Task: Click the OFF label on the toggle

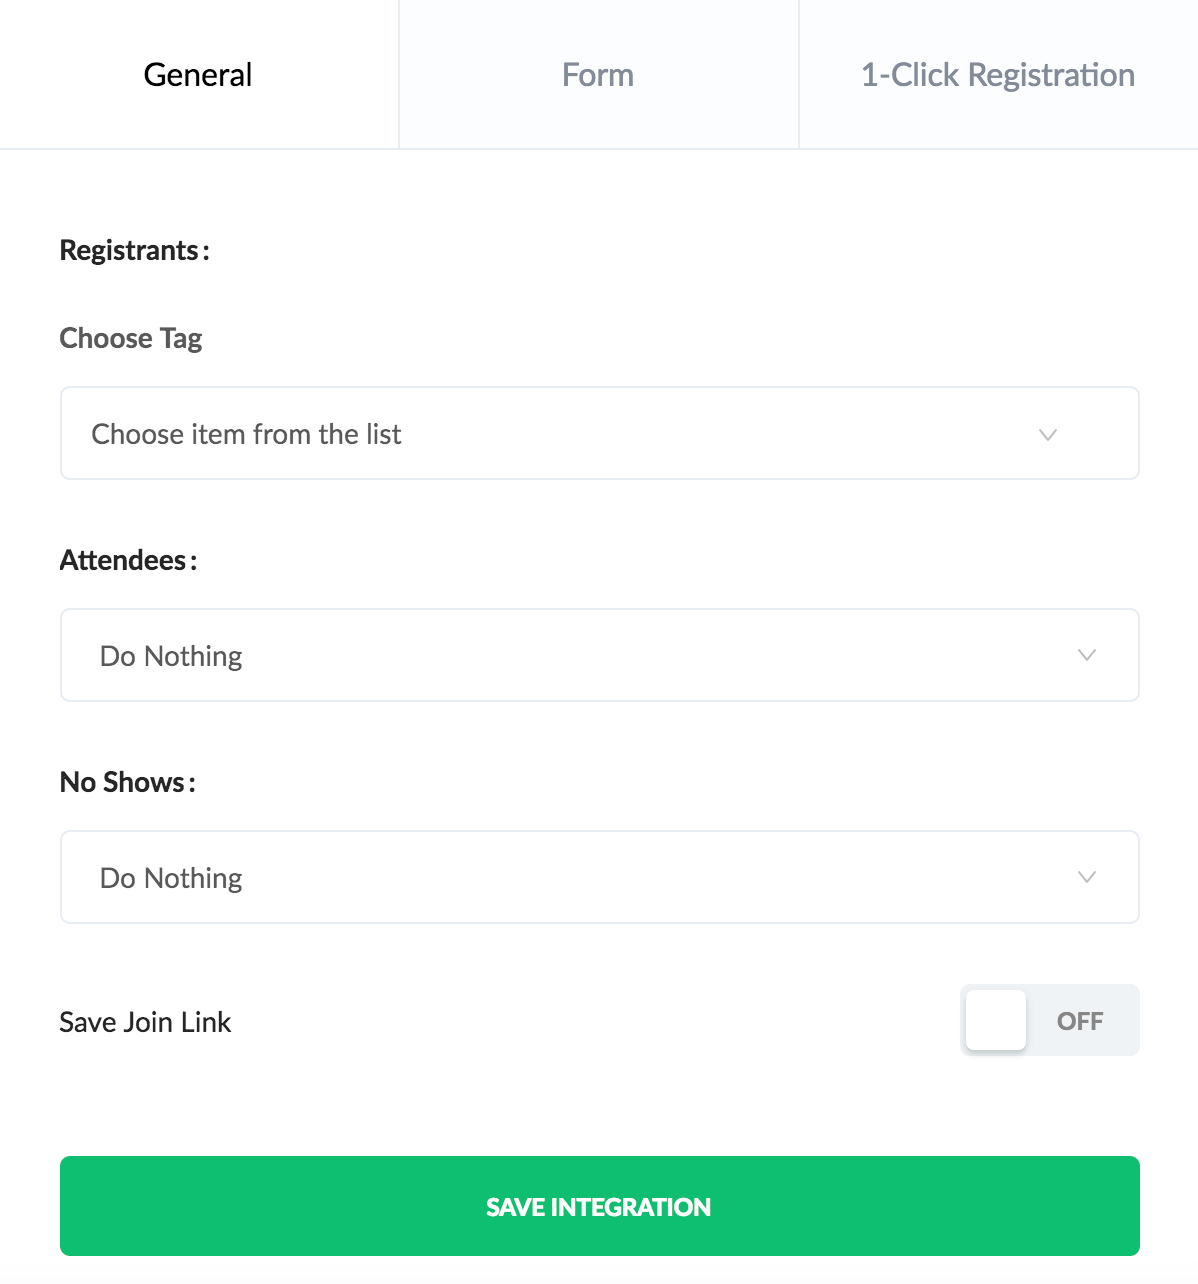Action: click(1080, 1021)
